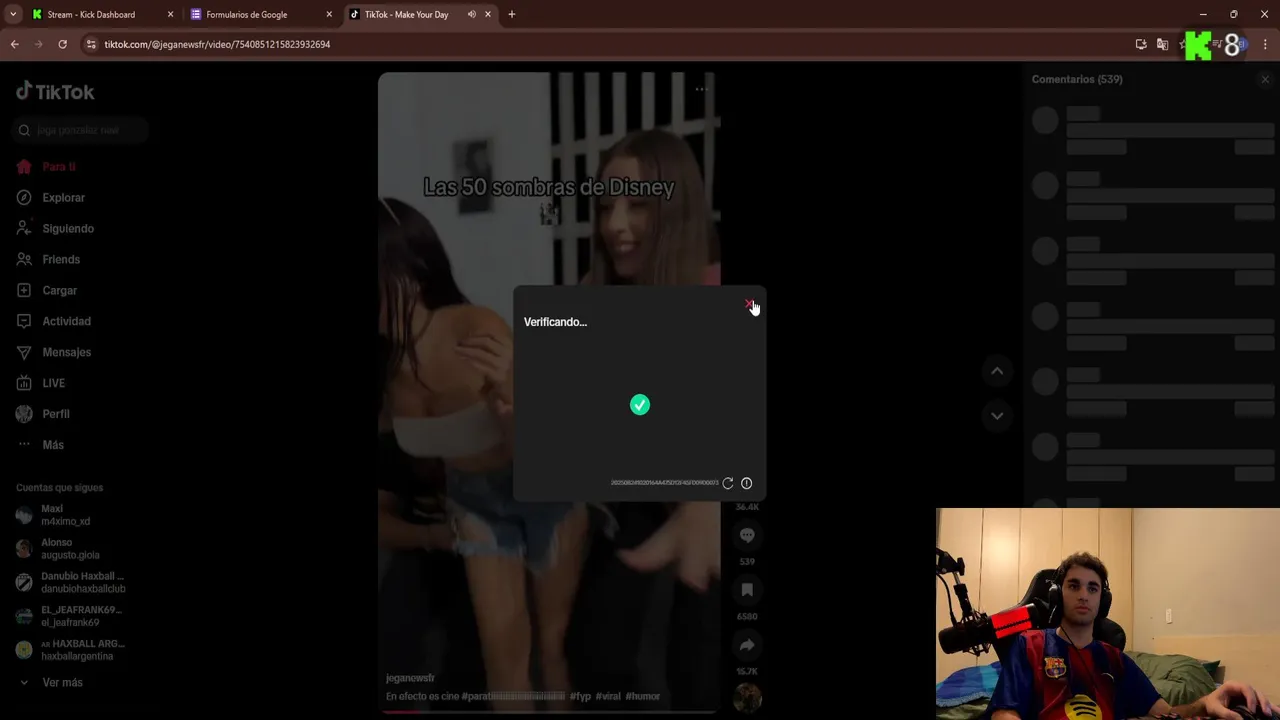Close the Comentarios panel
The image size is (1280, 720).
click(1265, 79)
